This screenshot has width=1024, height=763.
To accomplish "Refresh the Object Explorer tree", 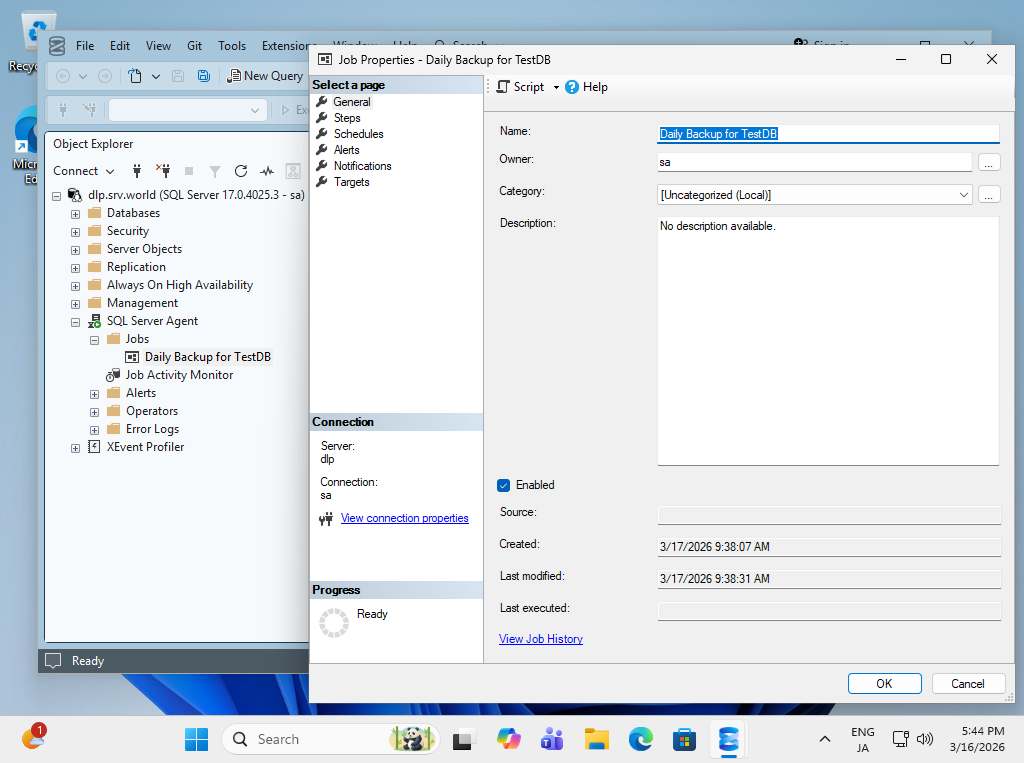I will [x=241, y=171].
